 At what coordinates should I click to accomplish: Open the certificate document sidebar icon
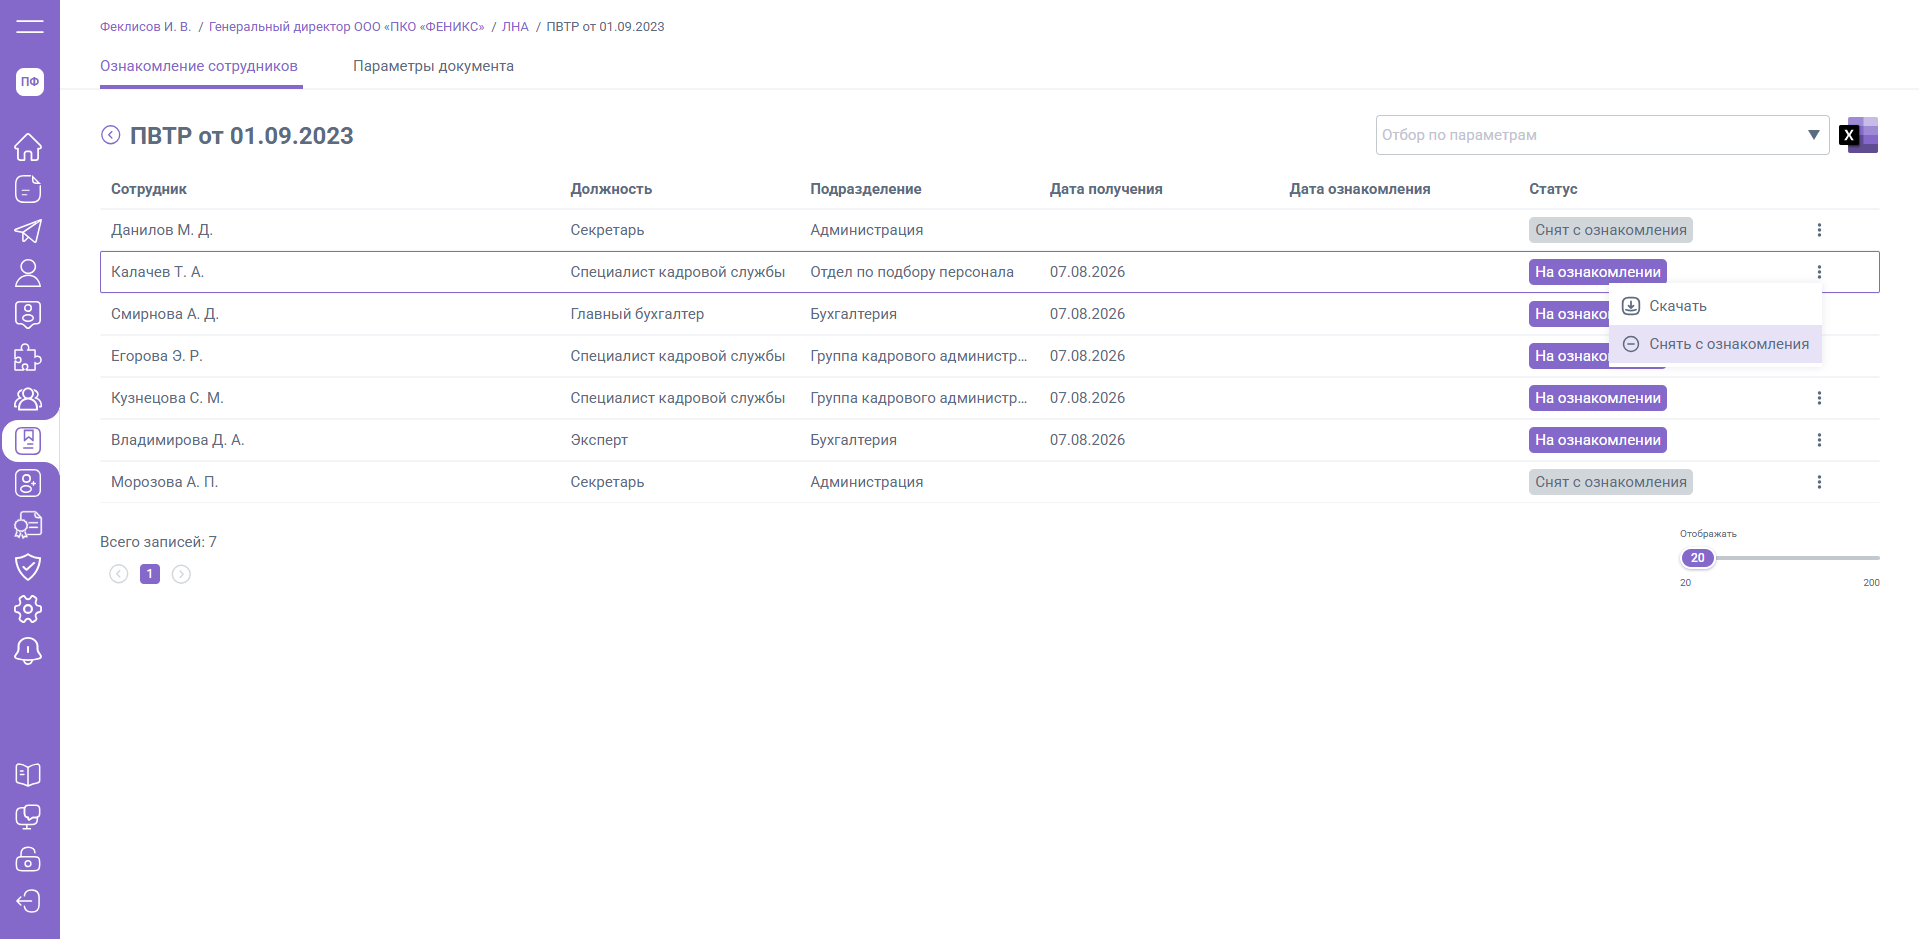pos(28,525)
